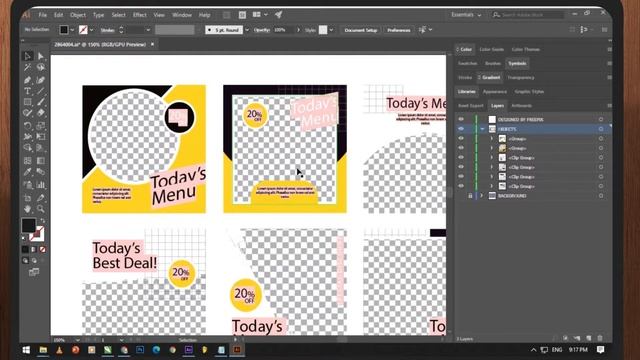
Task: Select the Lasso tool
Action: 41,67
